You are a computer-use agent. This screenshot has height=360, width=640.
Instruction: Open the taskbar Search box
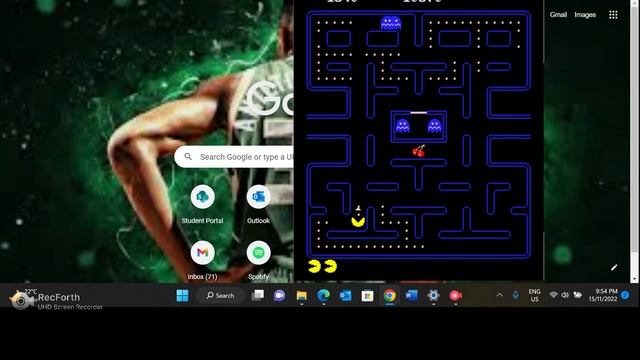click(220, 295)
